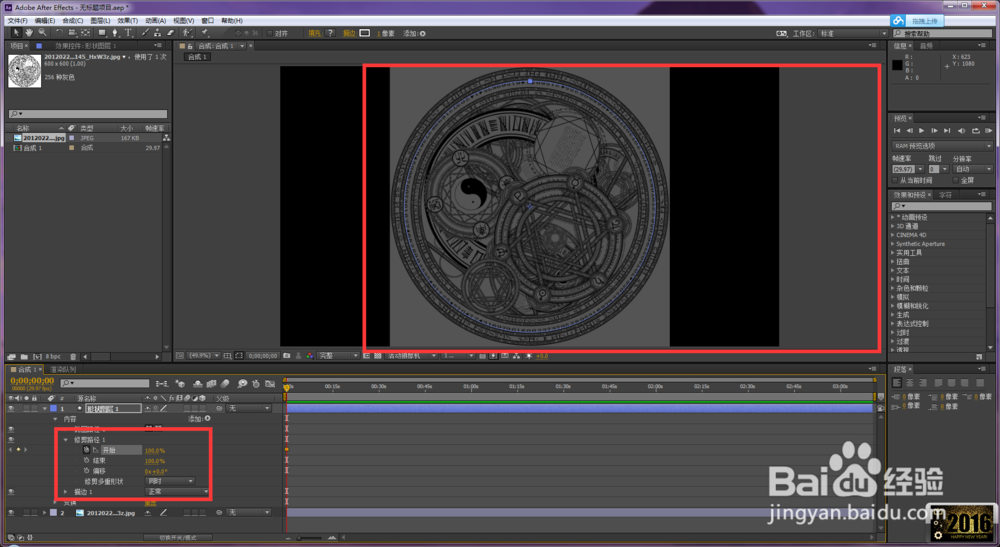Toggle stopwatch for 结束 property
This screenshot has height=547, width=1000.
[87, 460]
